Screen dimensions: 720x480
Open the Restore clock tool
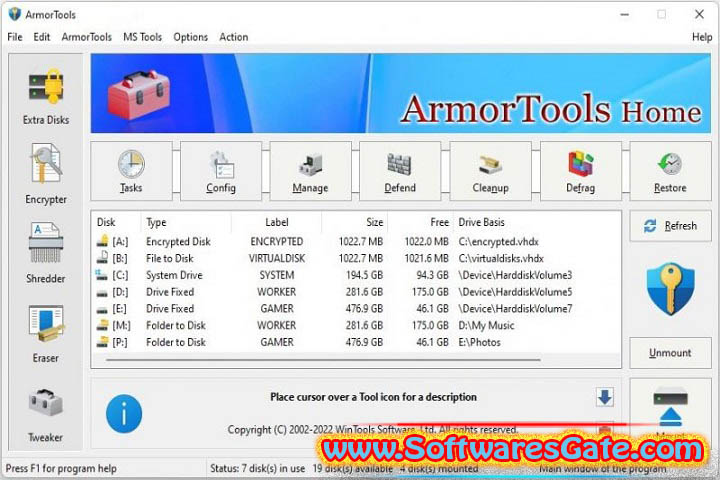coord(670,171)
